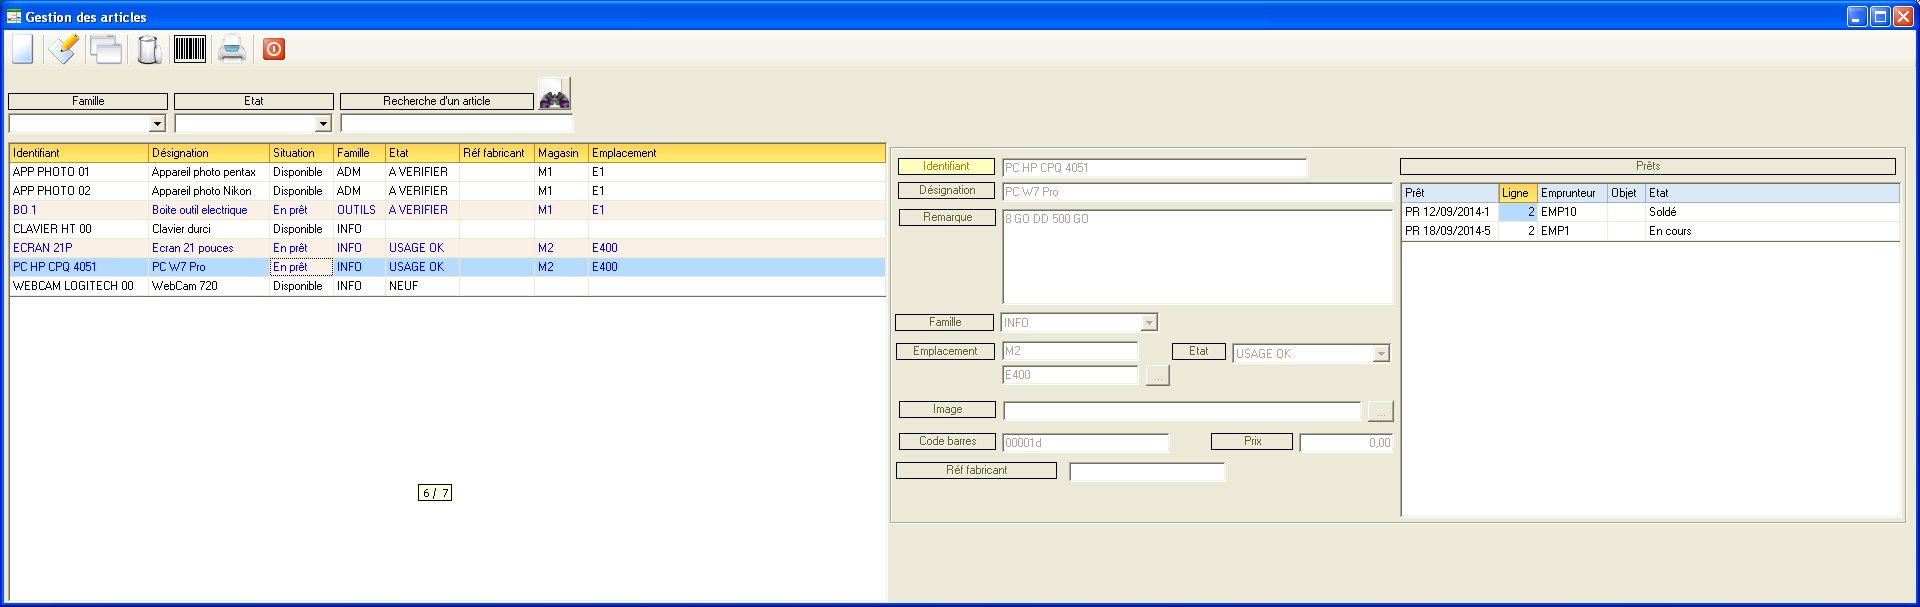The image size is (1920, 607).
Task: Click the M2 magasin field
Action: (1070, 351)
